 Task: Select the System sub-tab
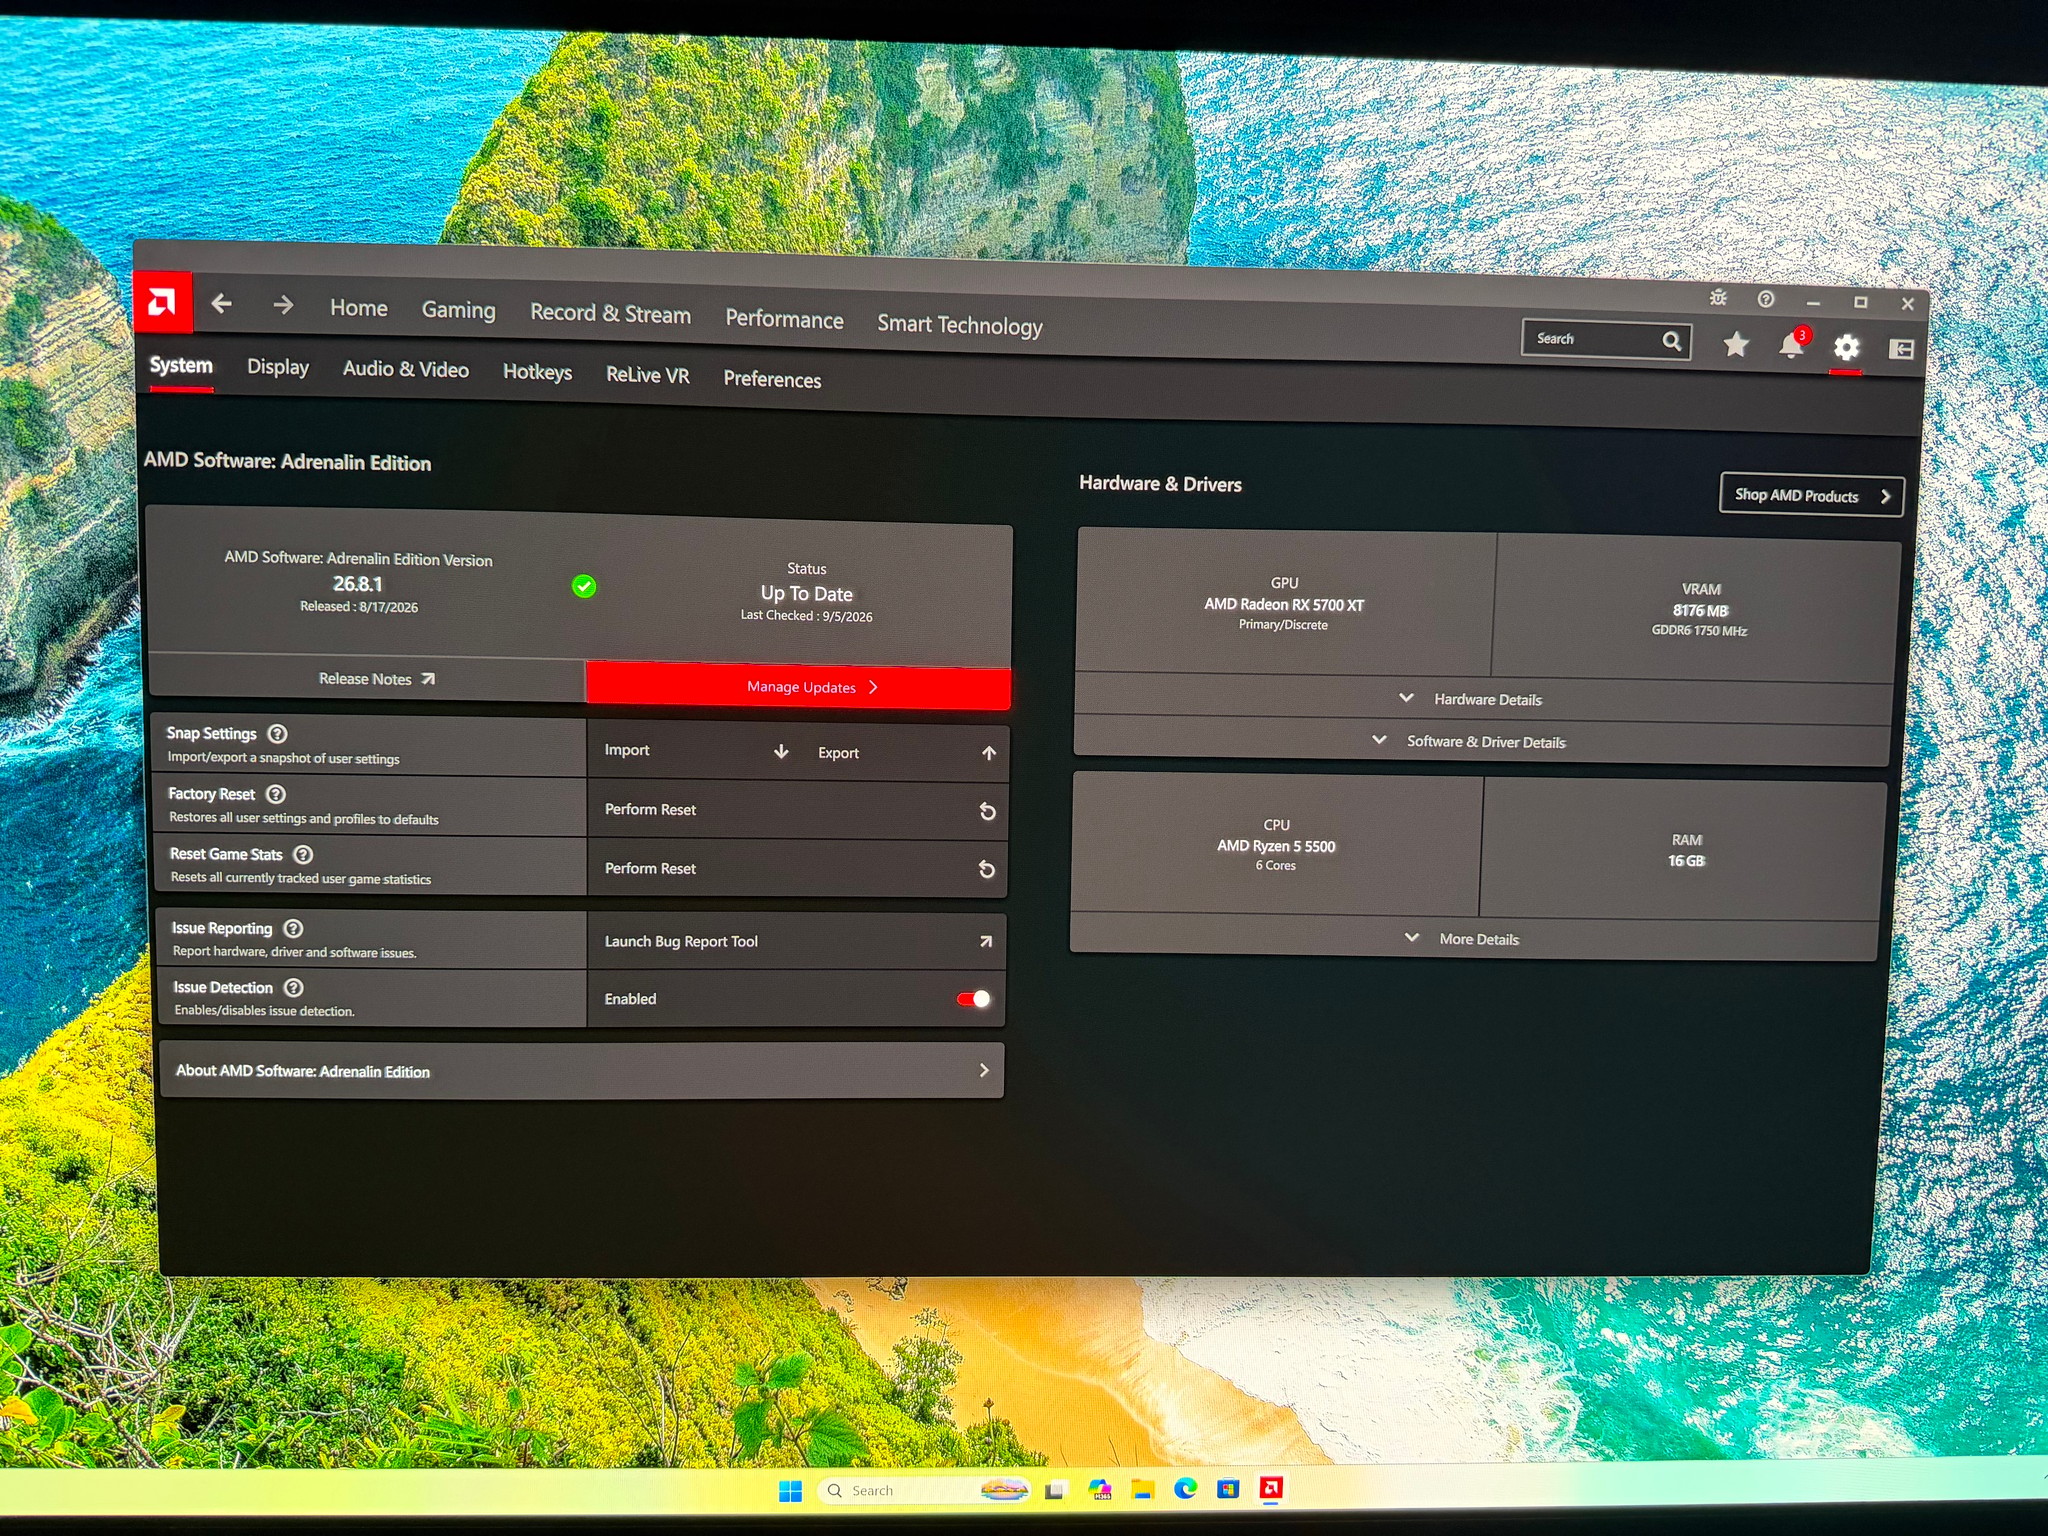181,366
